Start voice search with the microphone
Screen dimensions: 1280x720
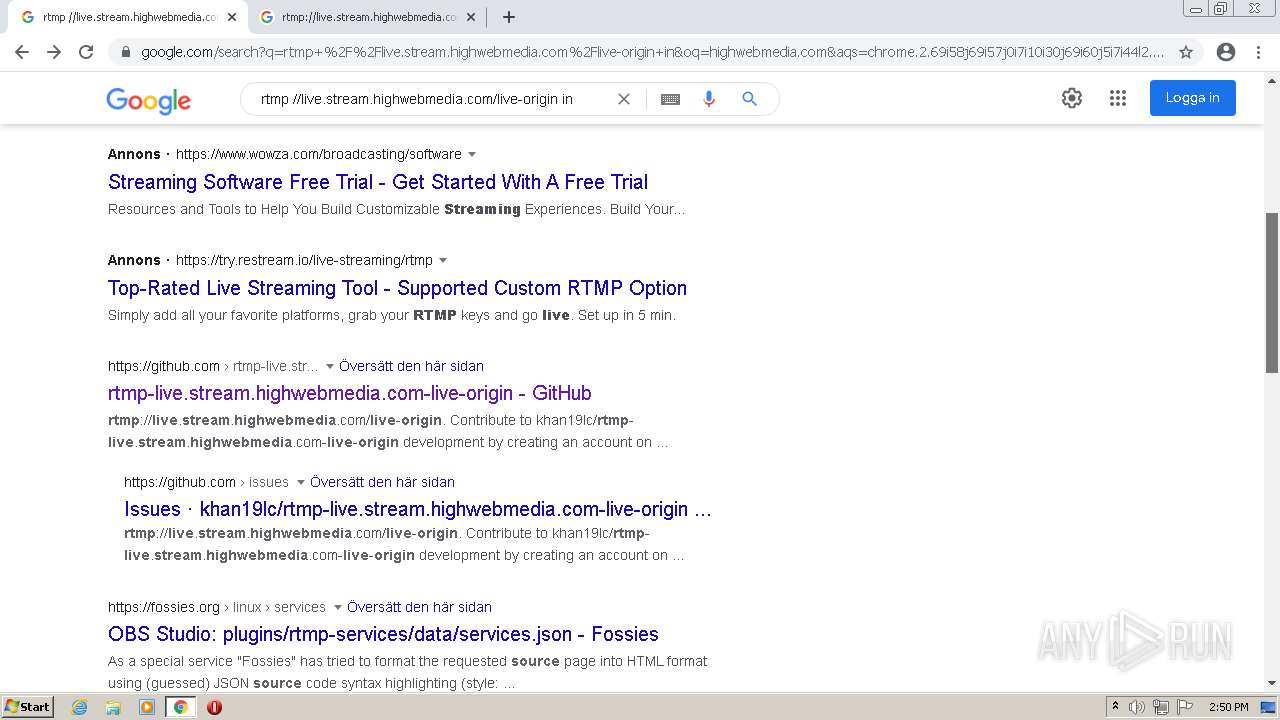pos(709,99)
